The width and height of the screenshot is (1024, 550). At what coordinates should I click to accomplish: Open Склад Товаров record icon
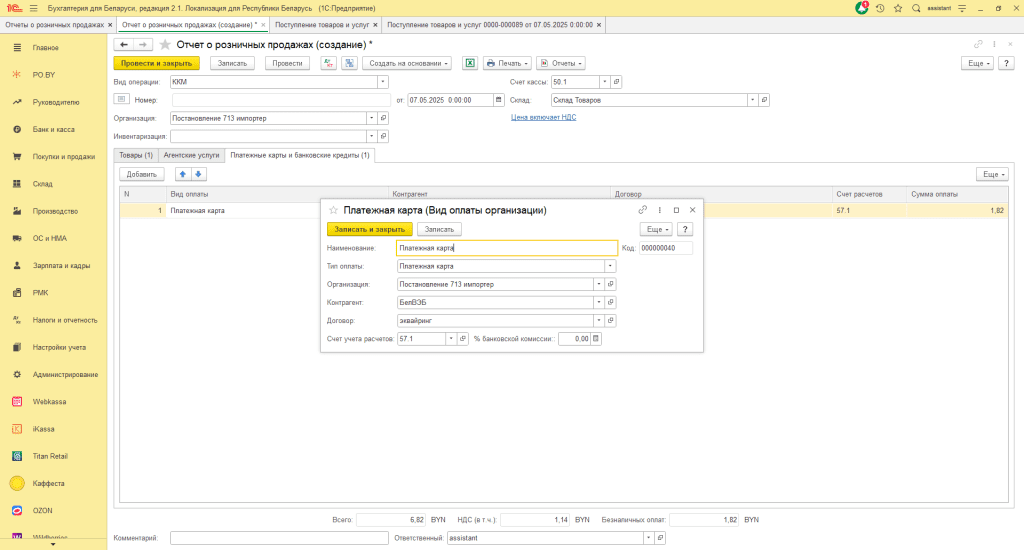click(764, 100)
